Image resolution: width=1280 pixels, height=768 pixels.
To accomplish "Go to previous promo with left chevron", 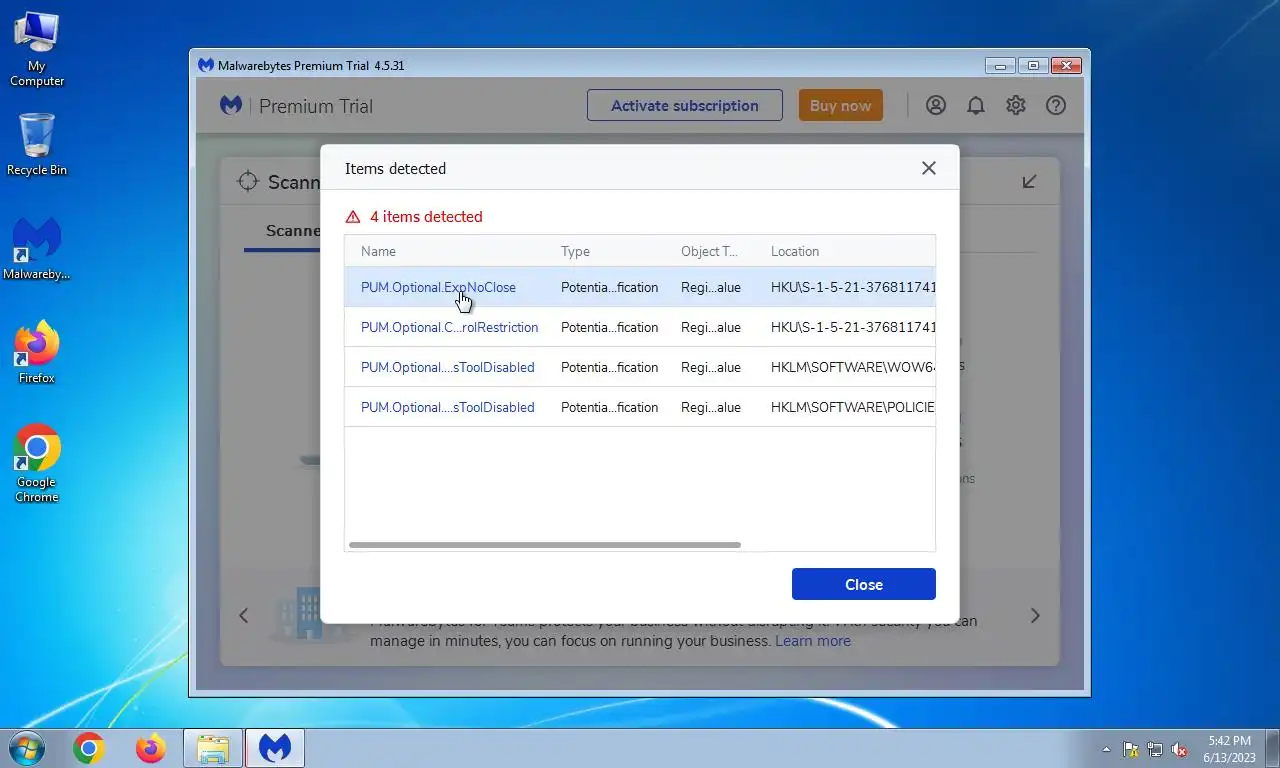I will tap(243, 616).
